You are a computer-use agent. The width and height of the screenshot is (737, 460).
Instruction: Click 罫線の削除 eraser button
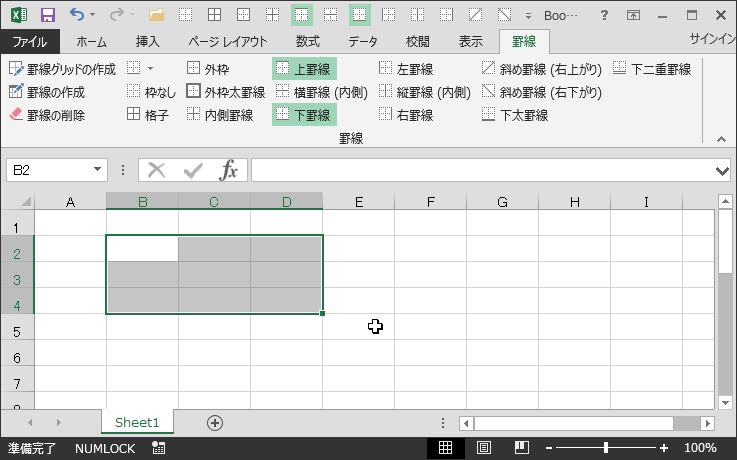(47, 115)
